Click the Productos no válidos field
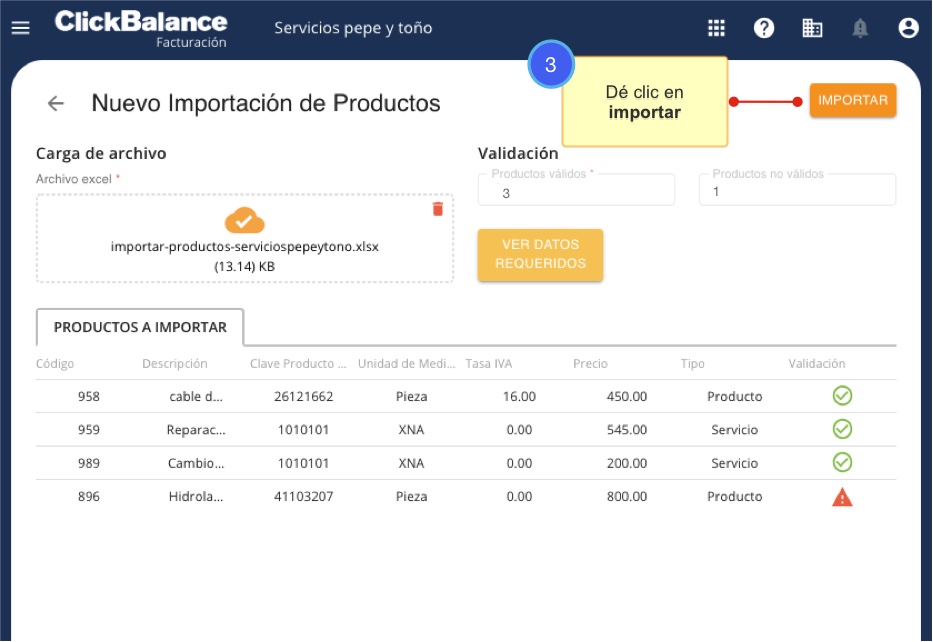 click(797, 192)
